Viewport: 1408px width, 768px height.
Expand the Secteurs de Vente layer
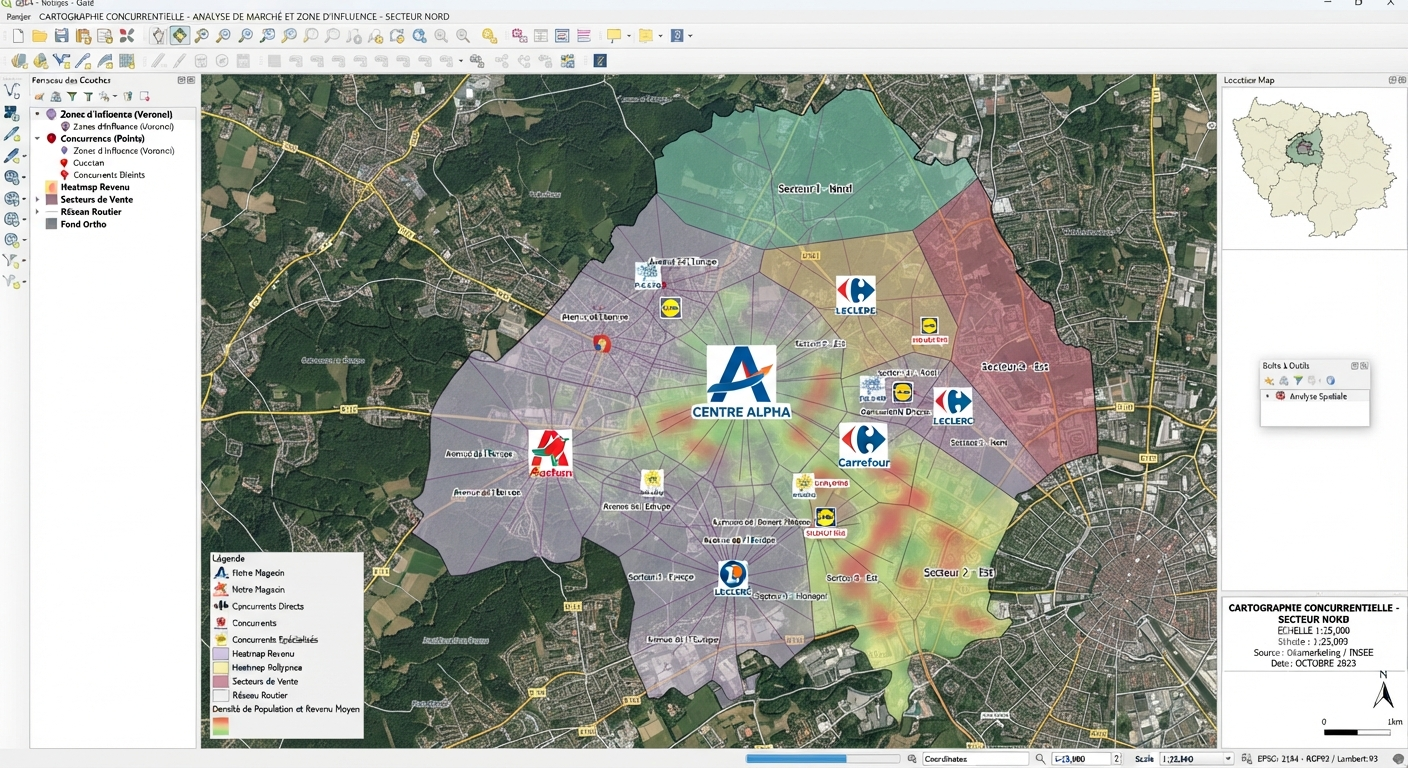tap(37, 199)
